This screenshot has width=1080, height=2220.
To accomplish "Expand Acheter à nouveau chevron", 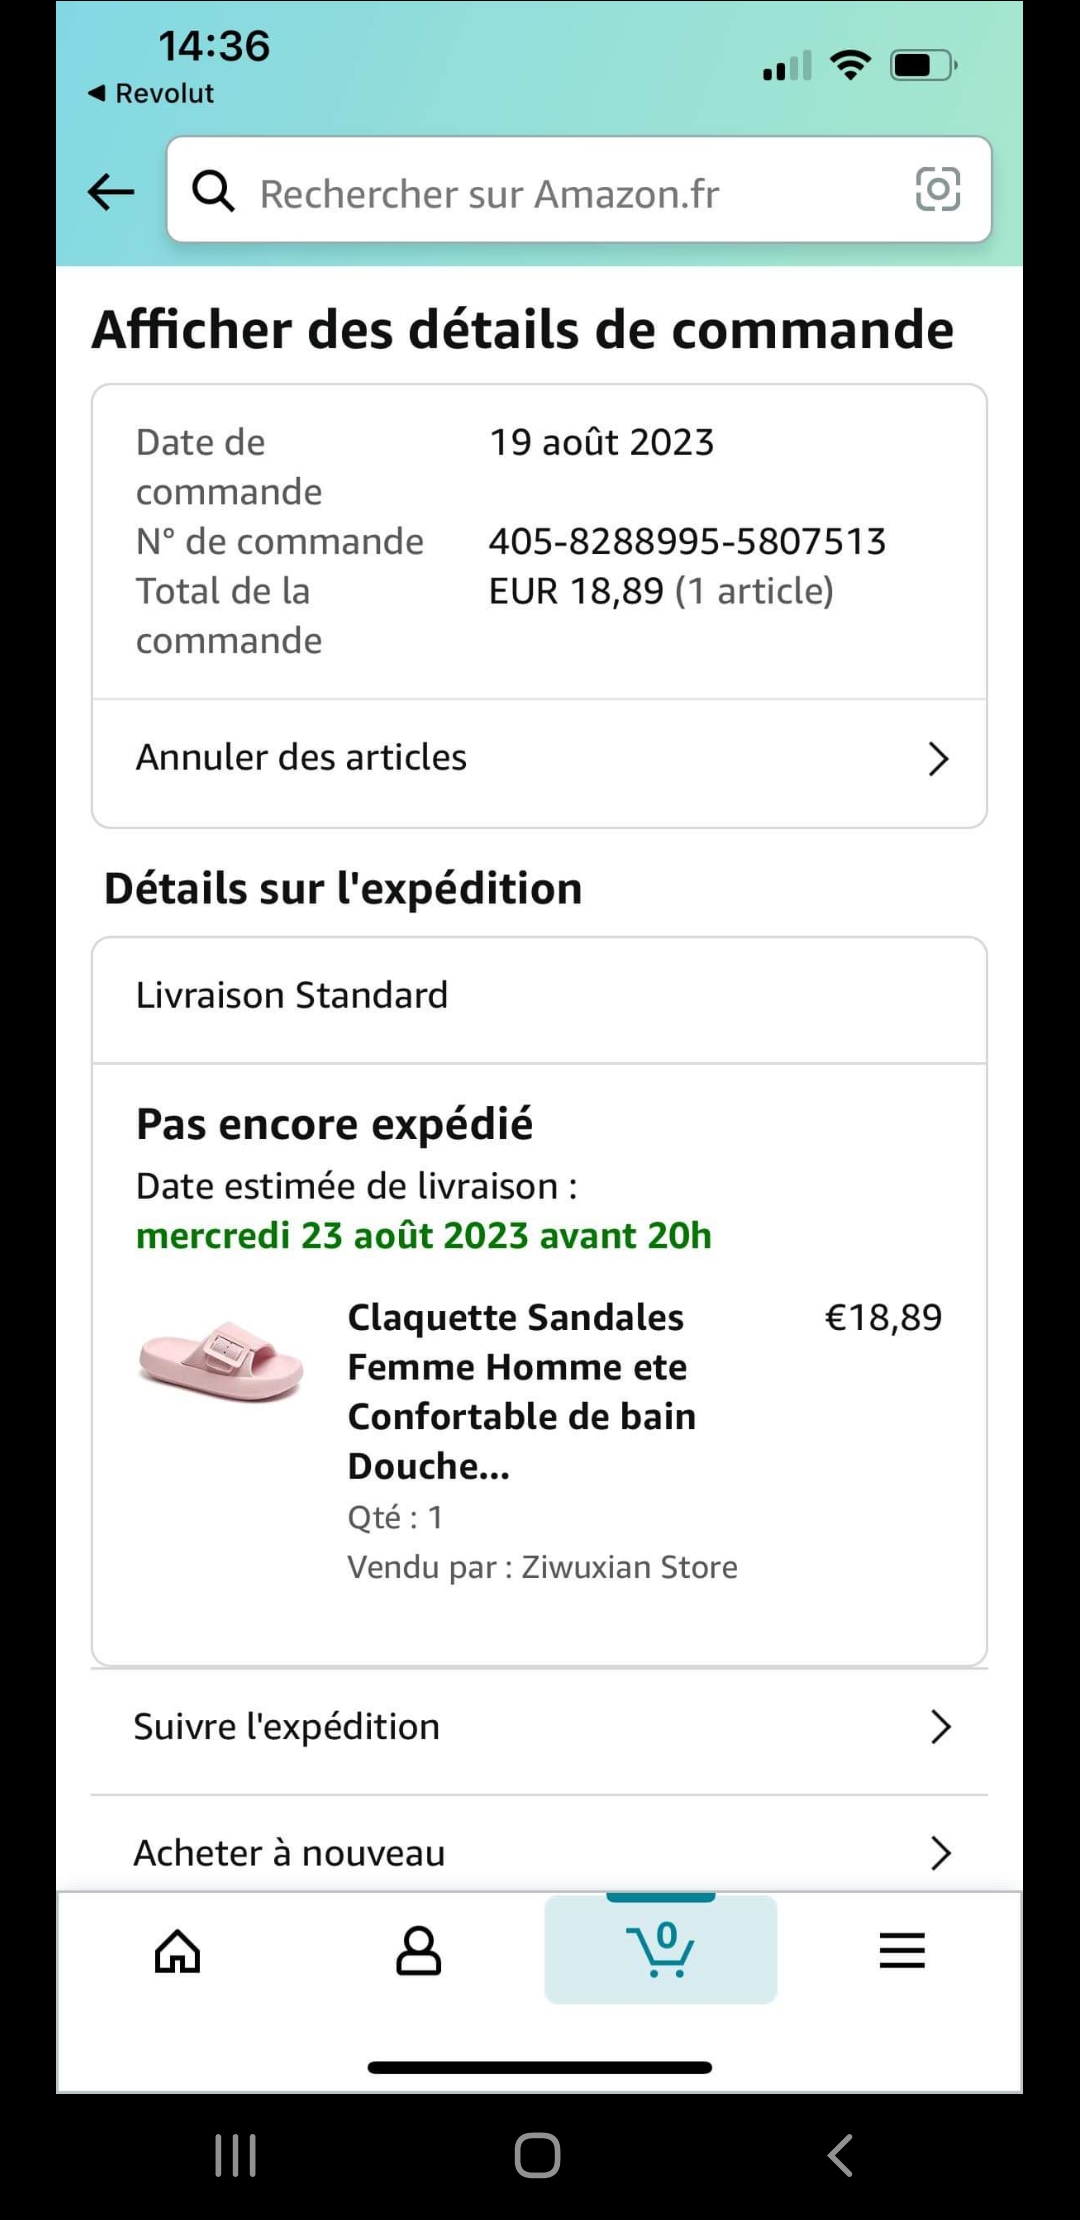I will coord(940,1853).
